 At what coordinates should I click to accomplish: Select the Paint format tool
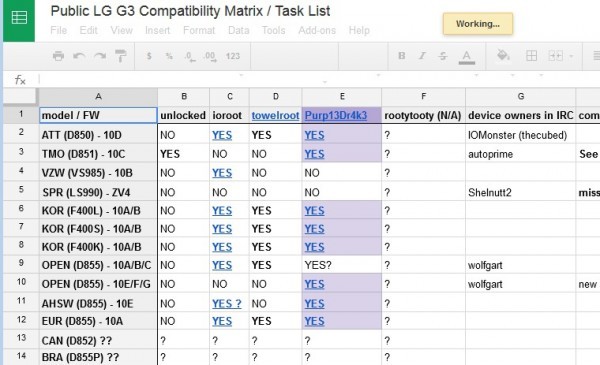(121, 56)
